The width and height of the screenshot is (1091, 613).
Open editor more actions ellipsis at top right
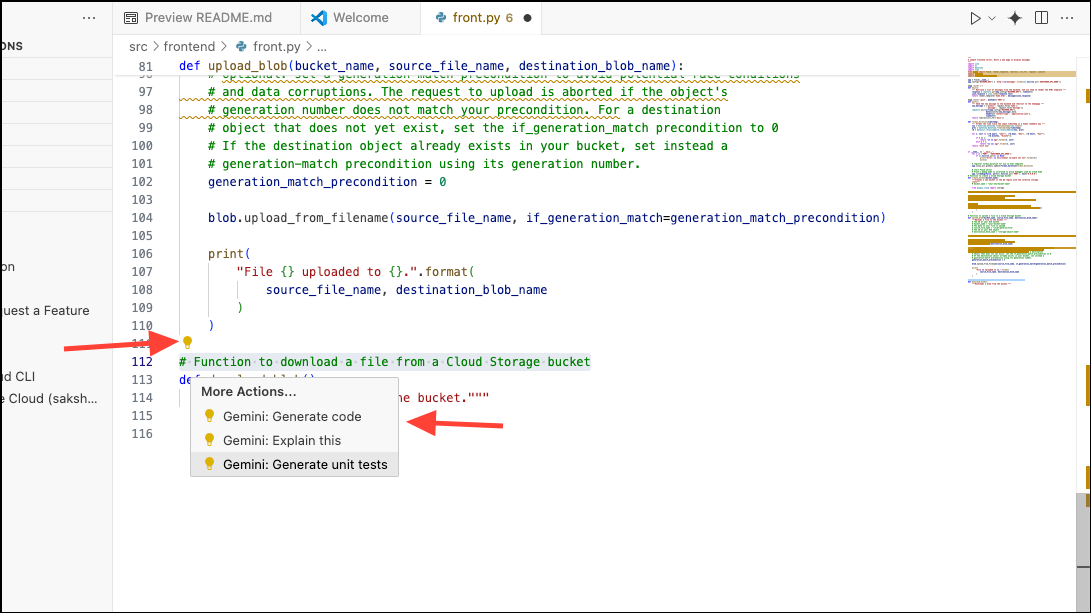point(1067,18)
